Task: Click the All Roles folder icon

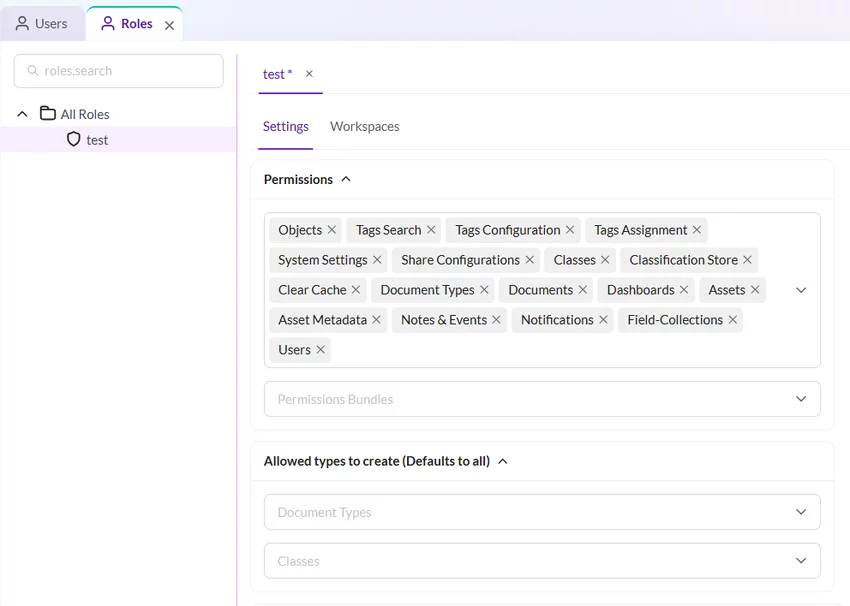Action: click(x=48, y=113)
